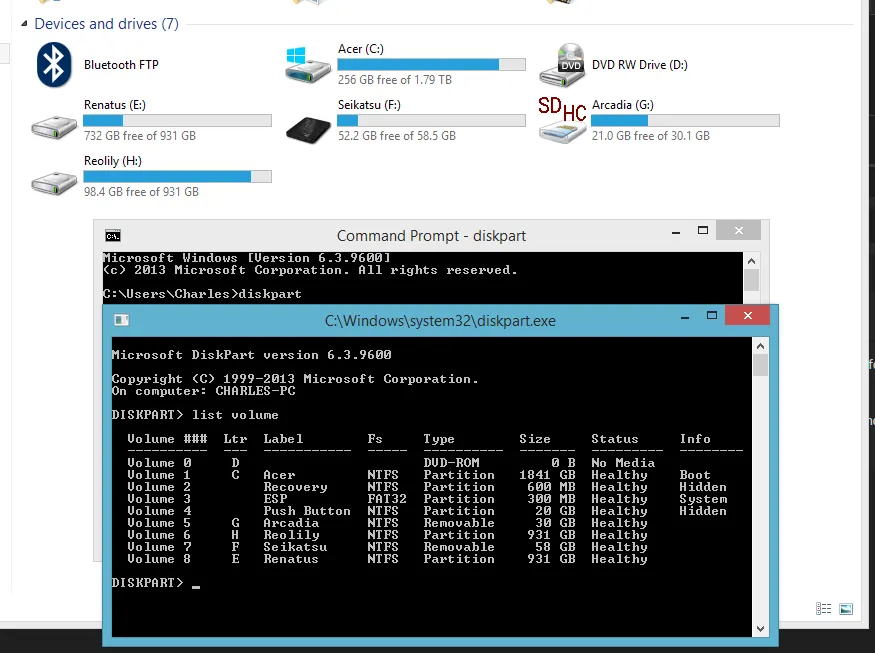875x653 pixels.
Task: Click Arcadia (G:) capacity bar
Action: coord(685,121)
